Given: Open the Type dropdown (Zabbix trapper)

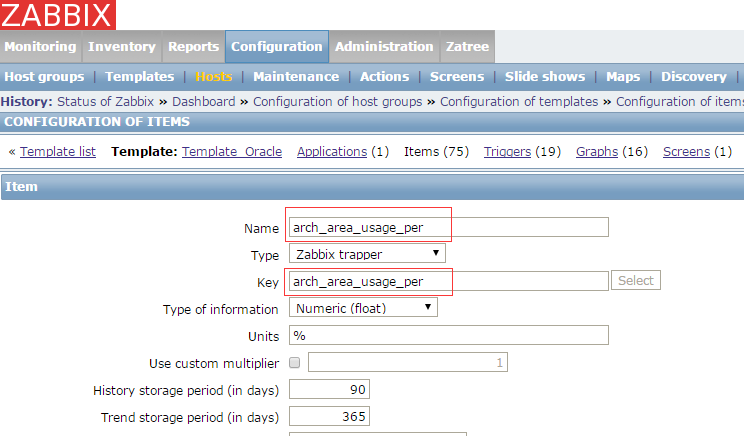Looking at the screenshot, I should (x=367, y=254).
